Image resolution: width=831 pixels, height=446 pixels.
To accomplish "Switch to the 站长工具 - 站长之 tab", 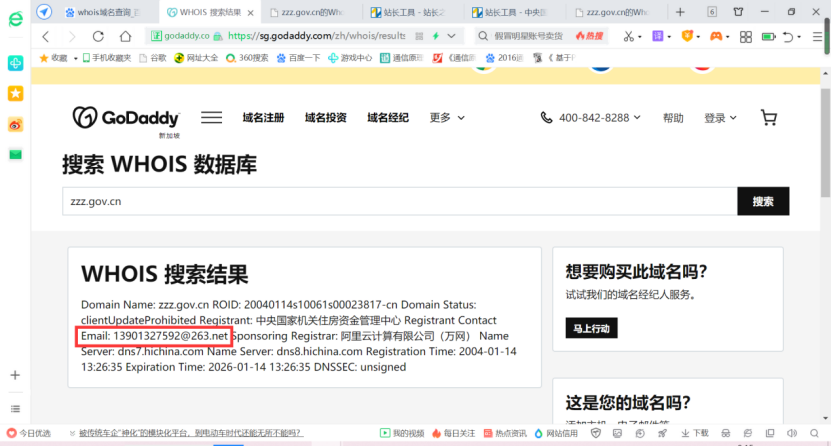I will 413,12.
